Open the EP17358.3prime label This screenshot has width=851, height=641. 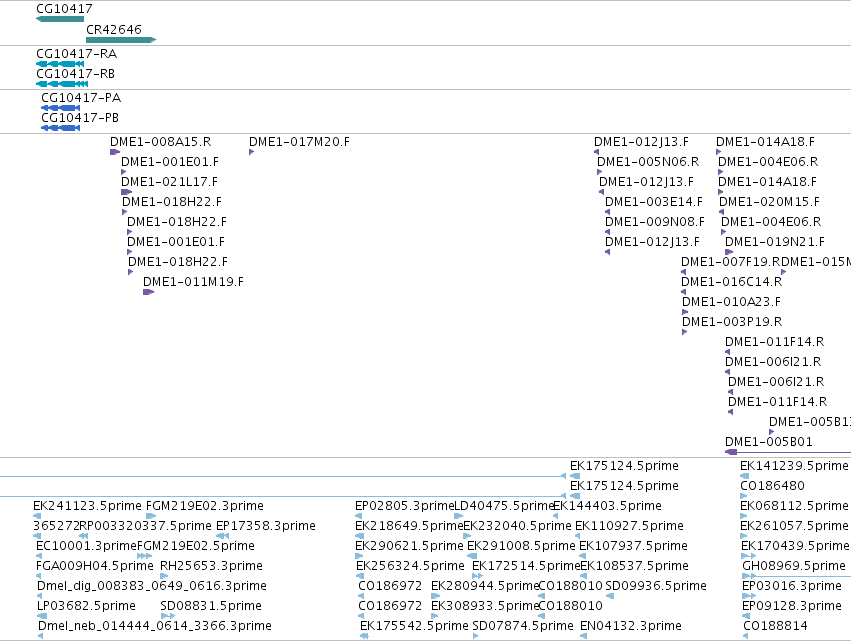(x=265, y=526)
